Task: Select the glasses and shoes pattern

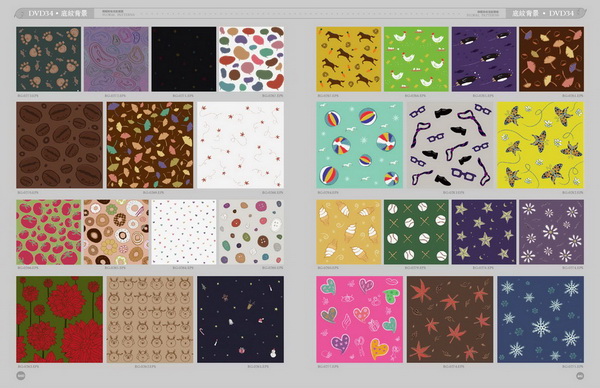Action: [450, 145]
